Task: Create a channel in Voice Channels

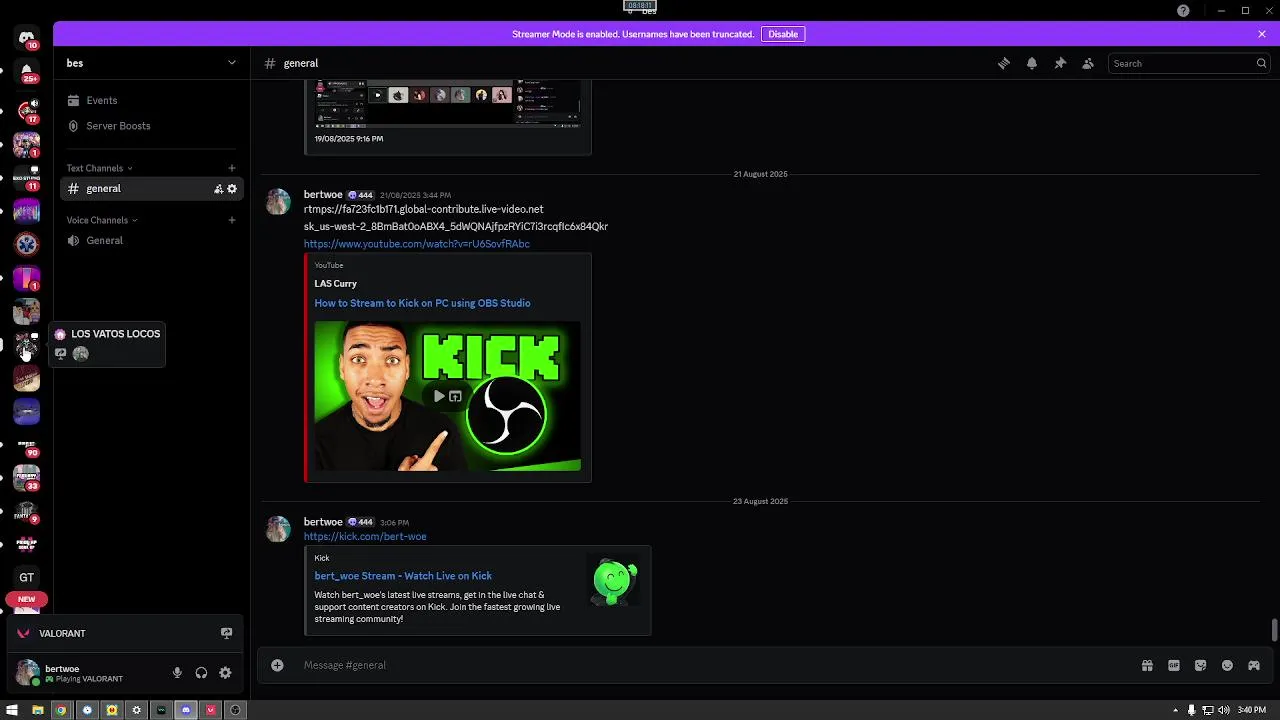Action: [232, 220]
